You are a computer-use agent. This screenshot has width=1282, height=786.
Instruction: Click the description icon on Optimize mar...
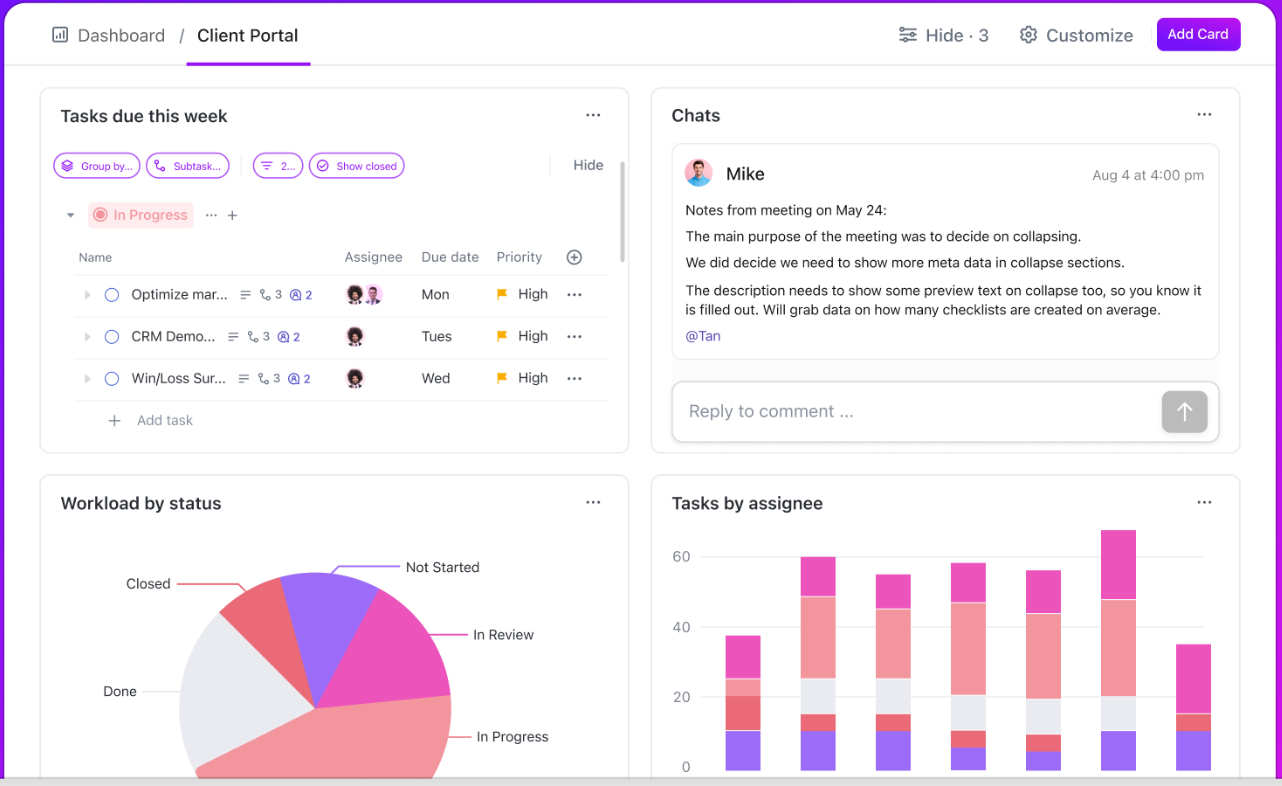tap(245, 295)
